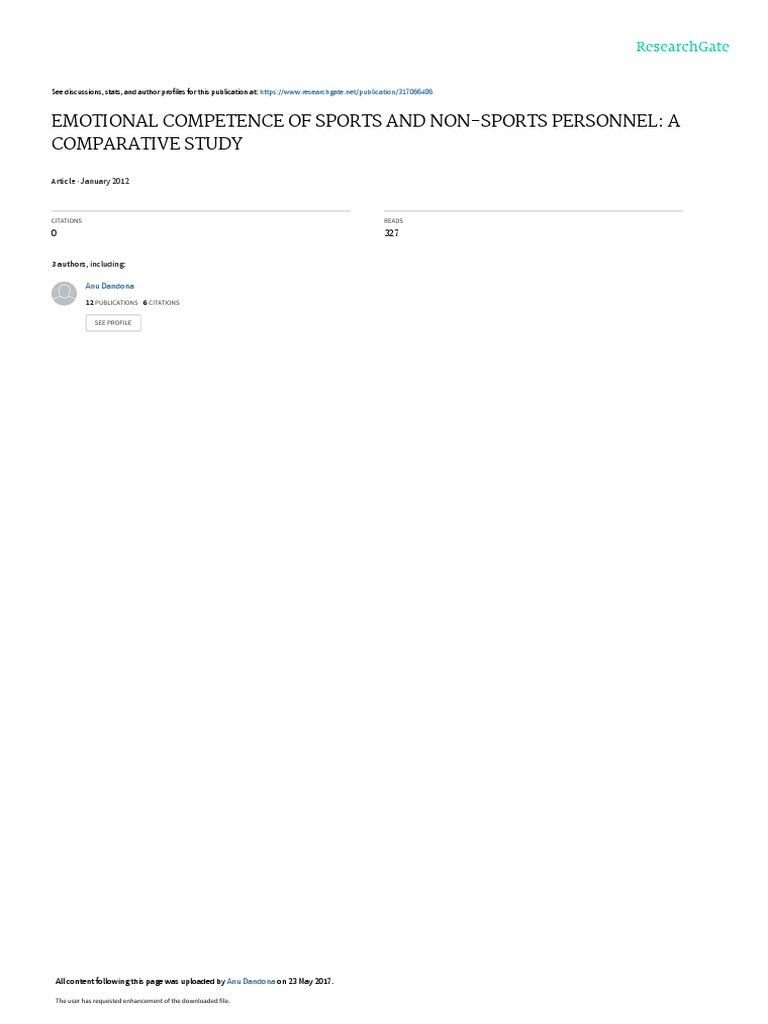Click the 'Article · January 2012' text
The width and height of the screenshot is (768, 1024).
[90, 181]
